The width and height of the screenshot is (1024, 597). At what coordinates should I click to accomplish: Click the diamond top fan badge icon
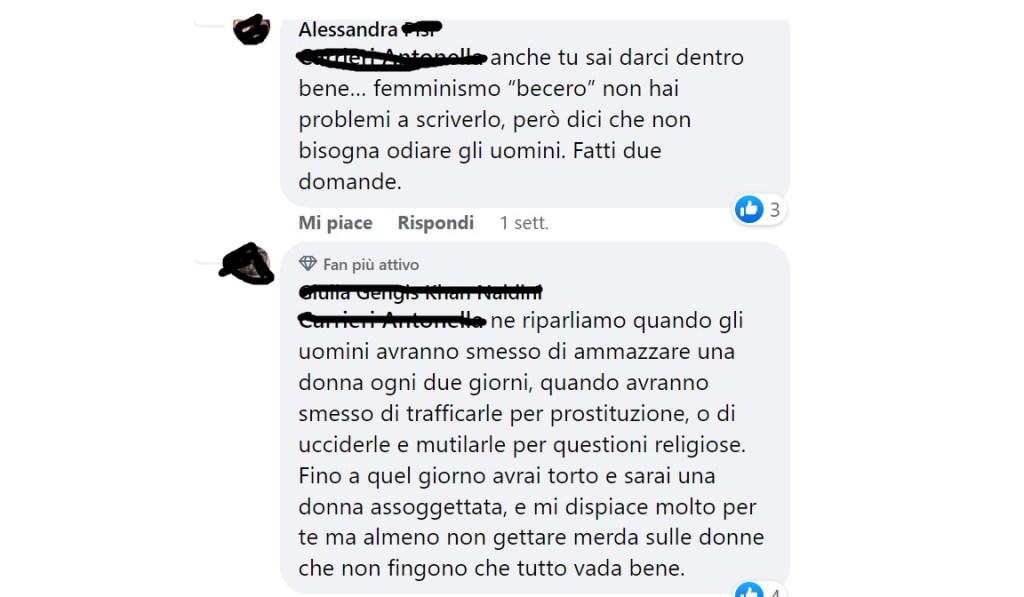pyautogui.click(x=308, y=264)
